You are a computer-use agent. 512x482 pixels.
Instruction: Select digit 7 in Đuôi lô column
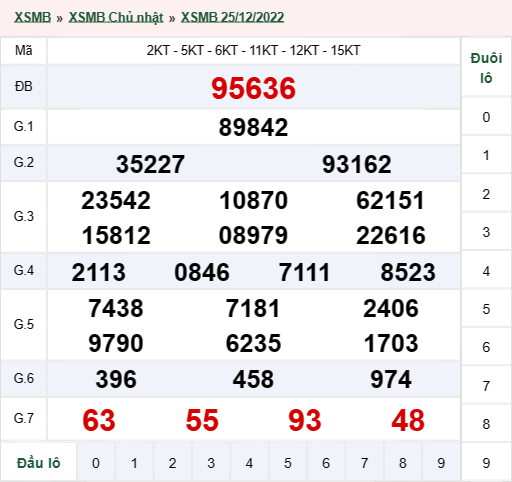[x=486, y=386]
